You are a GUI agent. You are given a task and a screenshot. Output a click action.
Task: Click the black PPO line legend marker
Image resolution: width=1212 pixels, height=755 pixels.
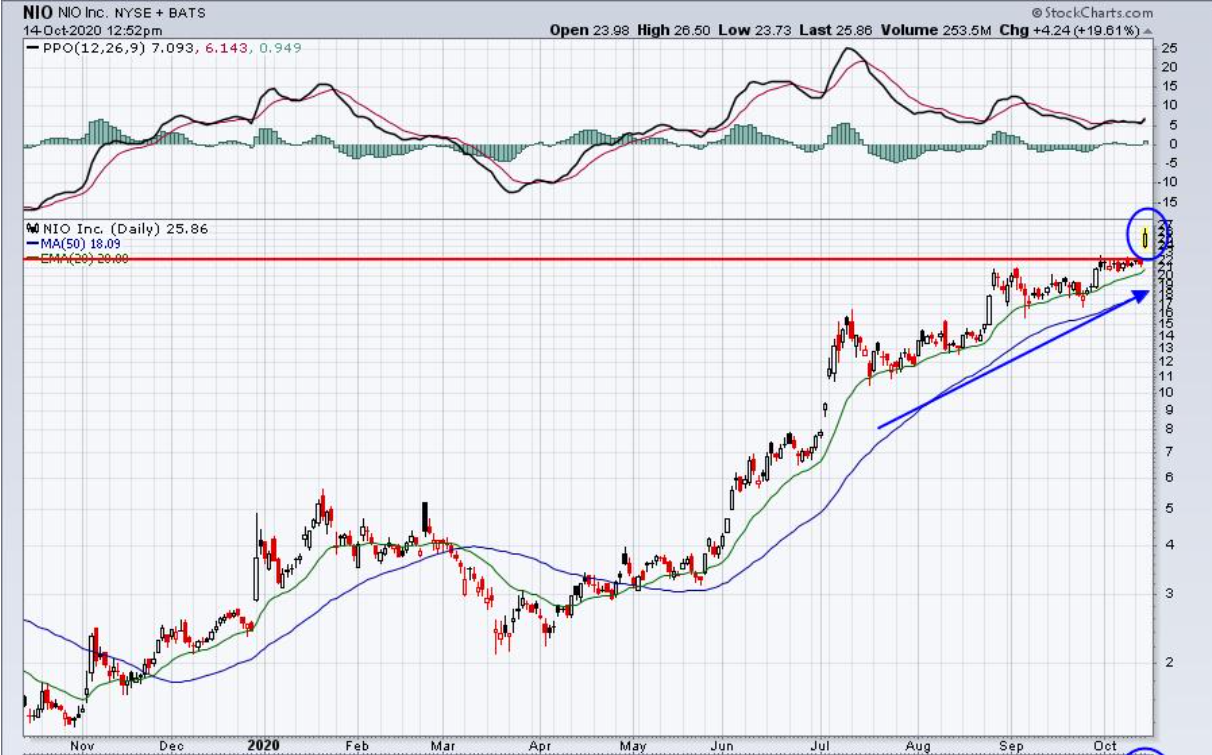pyautogui.click(x=33, y=48)
